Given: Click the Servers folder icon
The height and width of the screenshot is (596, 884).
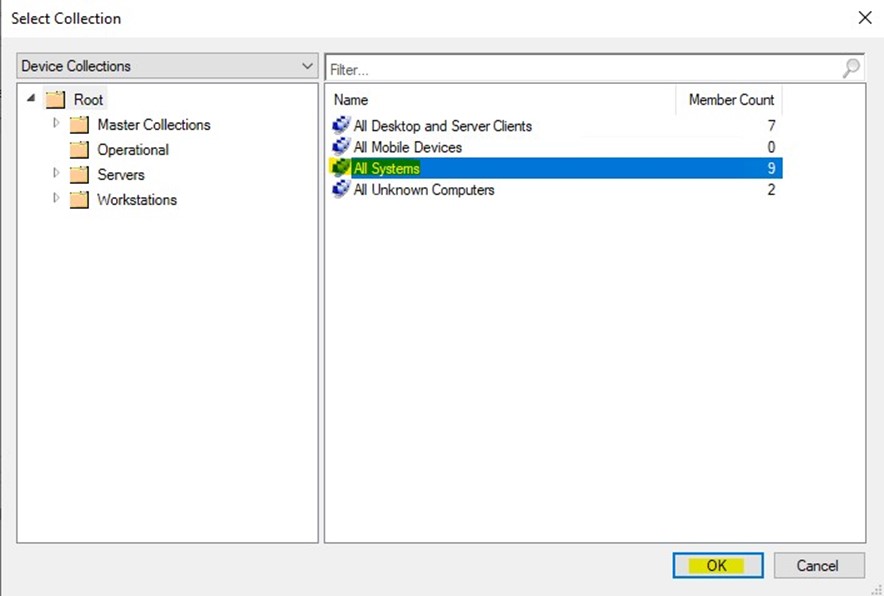Looking at the screenshot, I should (x=79, y=175).
